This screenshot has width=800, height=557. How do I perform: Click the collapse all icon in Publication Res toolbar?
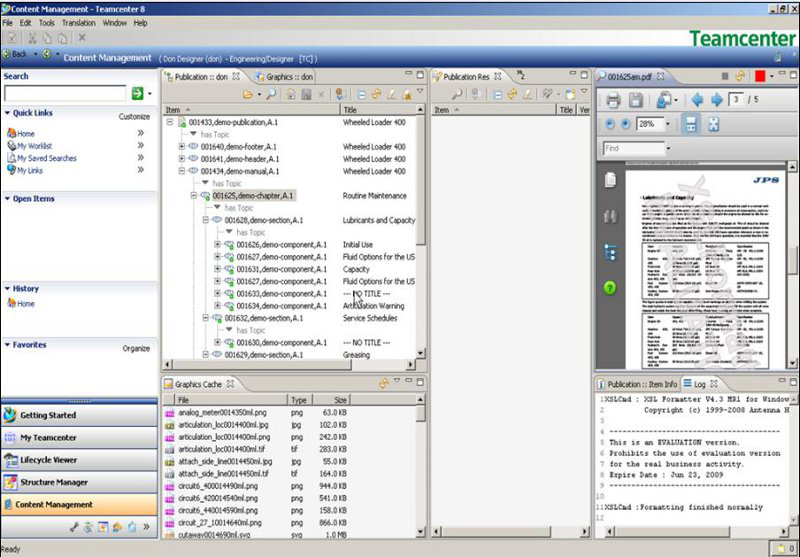[497, 94]
